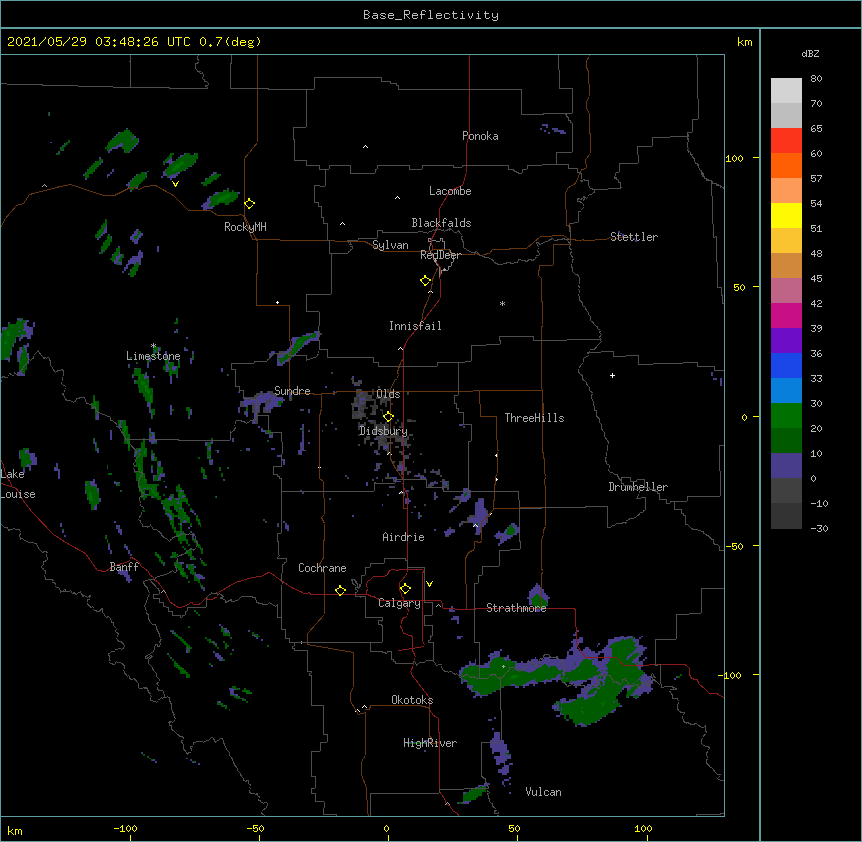Pick the red 60-65 dBZ legend swatch
The width and height of the screenshot is (862, 842).
click(x=786, y=141)
